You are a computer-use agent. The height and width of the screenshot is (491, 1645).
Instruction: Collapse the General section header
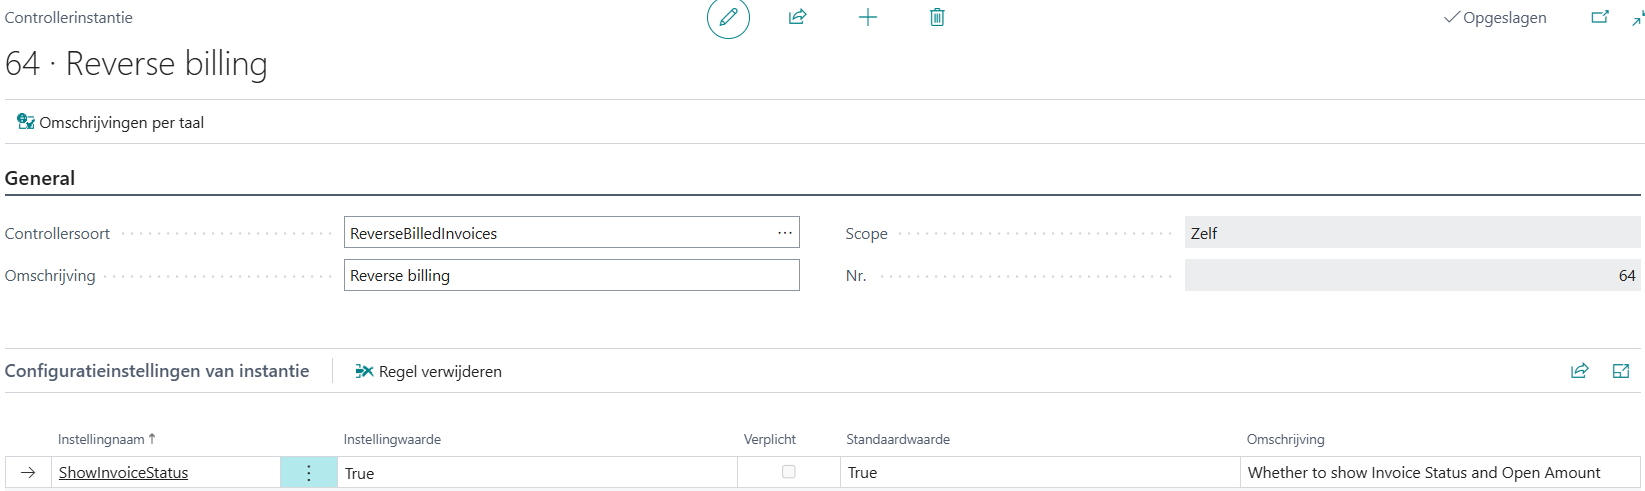(x=40, y=178)
